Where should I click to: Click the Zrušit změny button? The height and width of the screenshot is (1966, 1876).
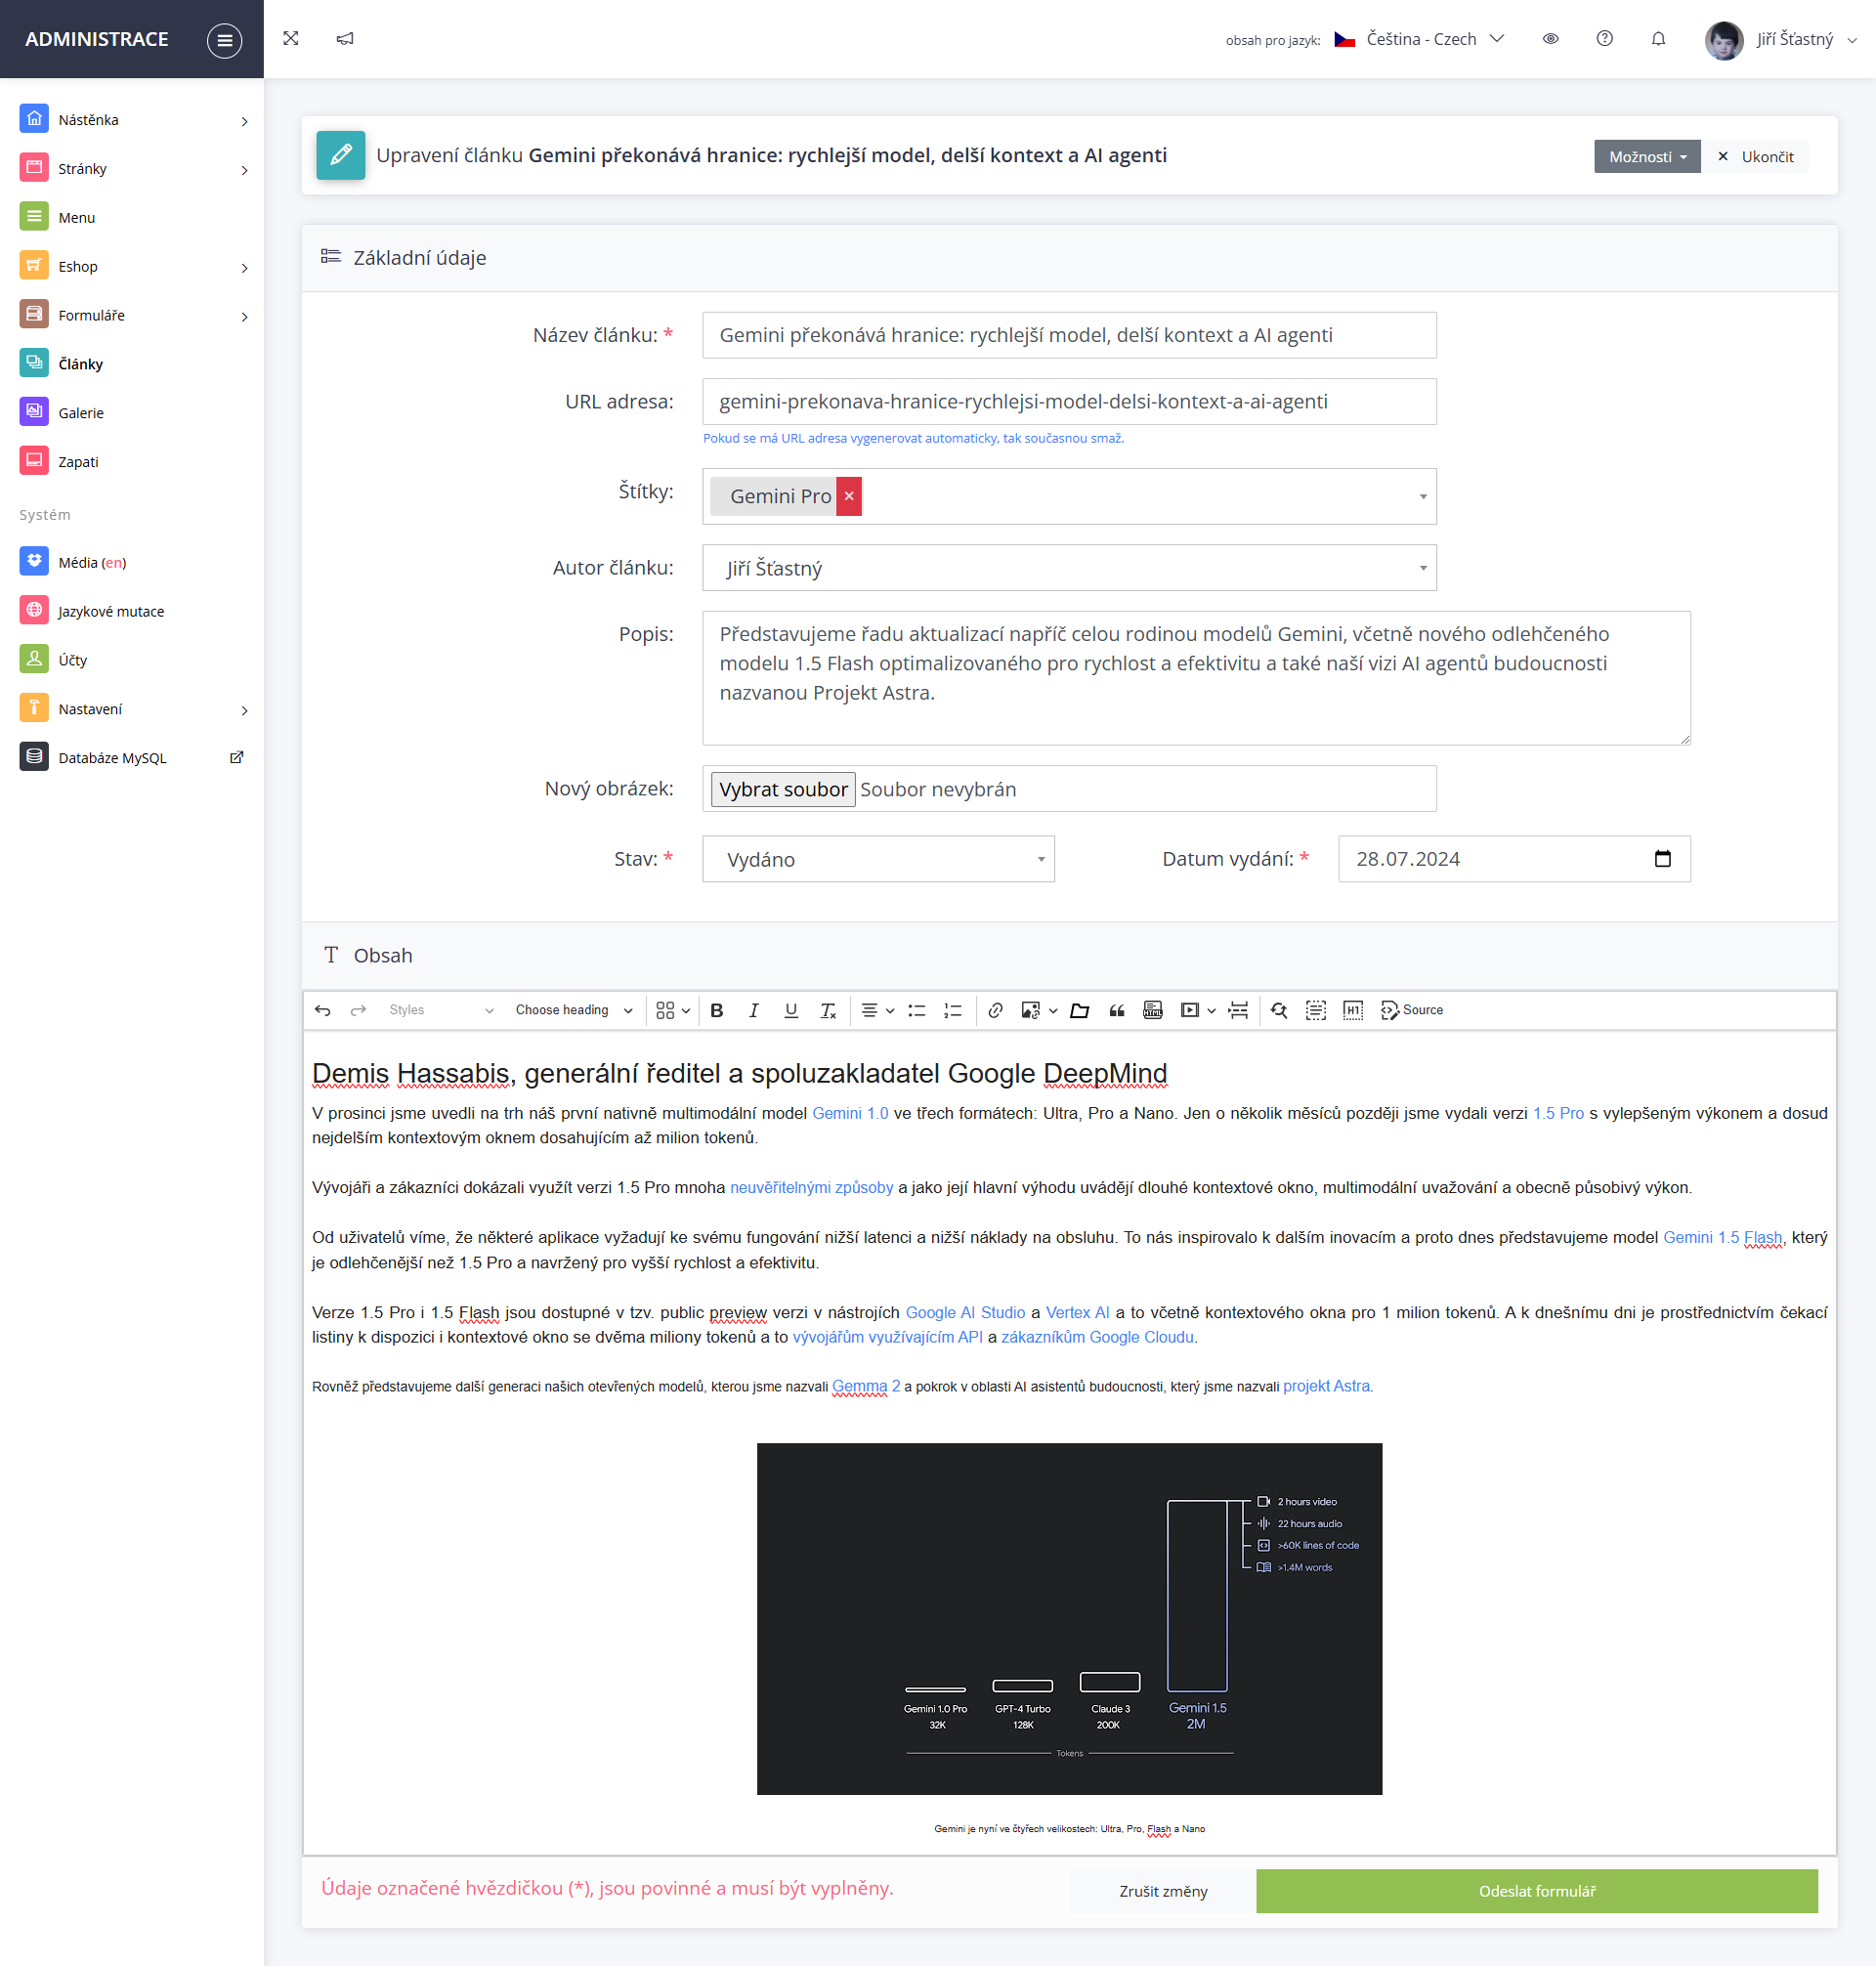click(1163, 1891)
